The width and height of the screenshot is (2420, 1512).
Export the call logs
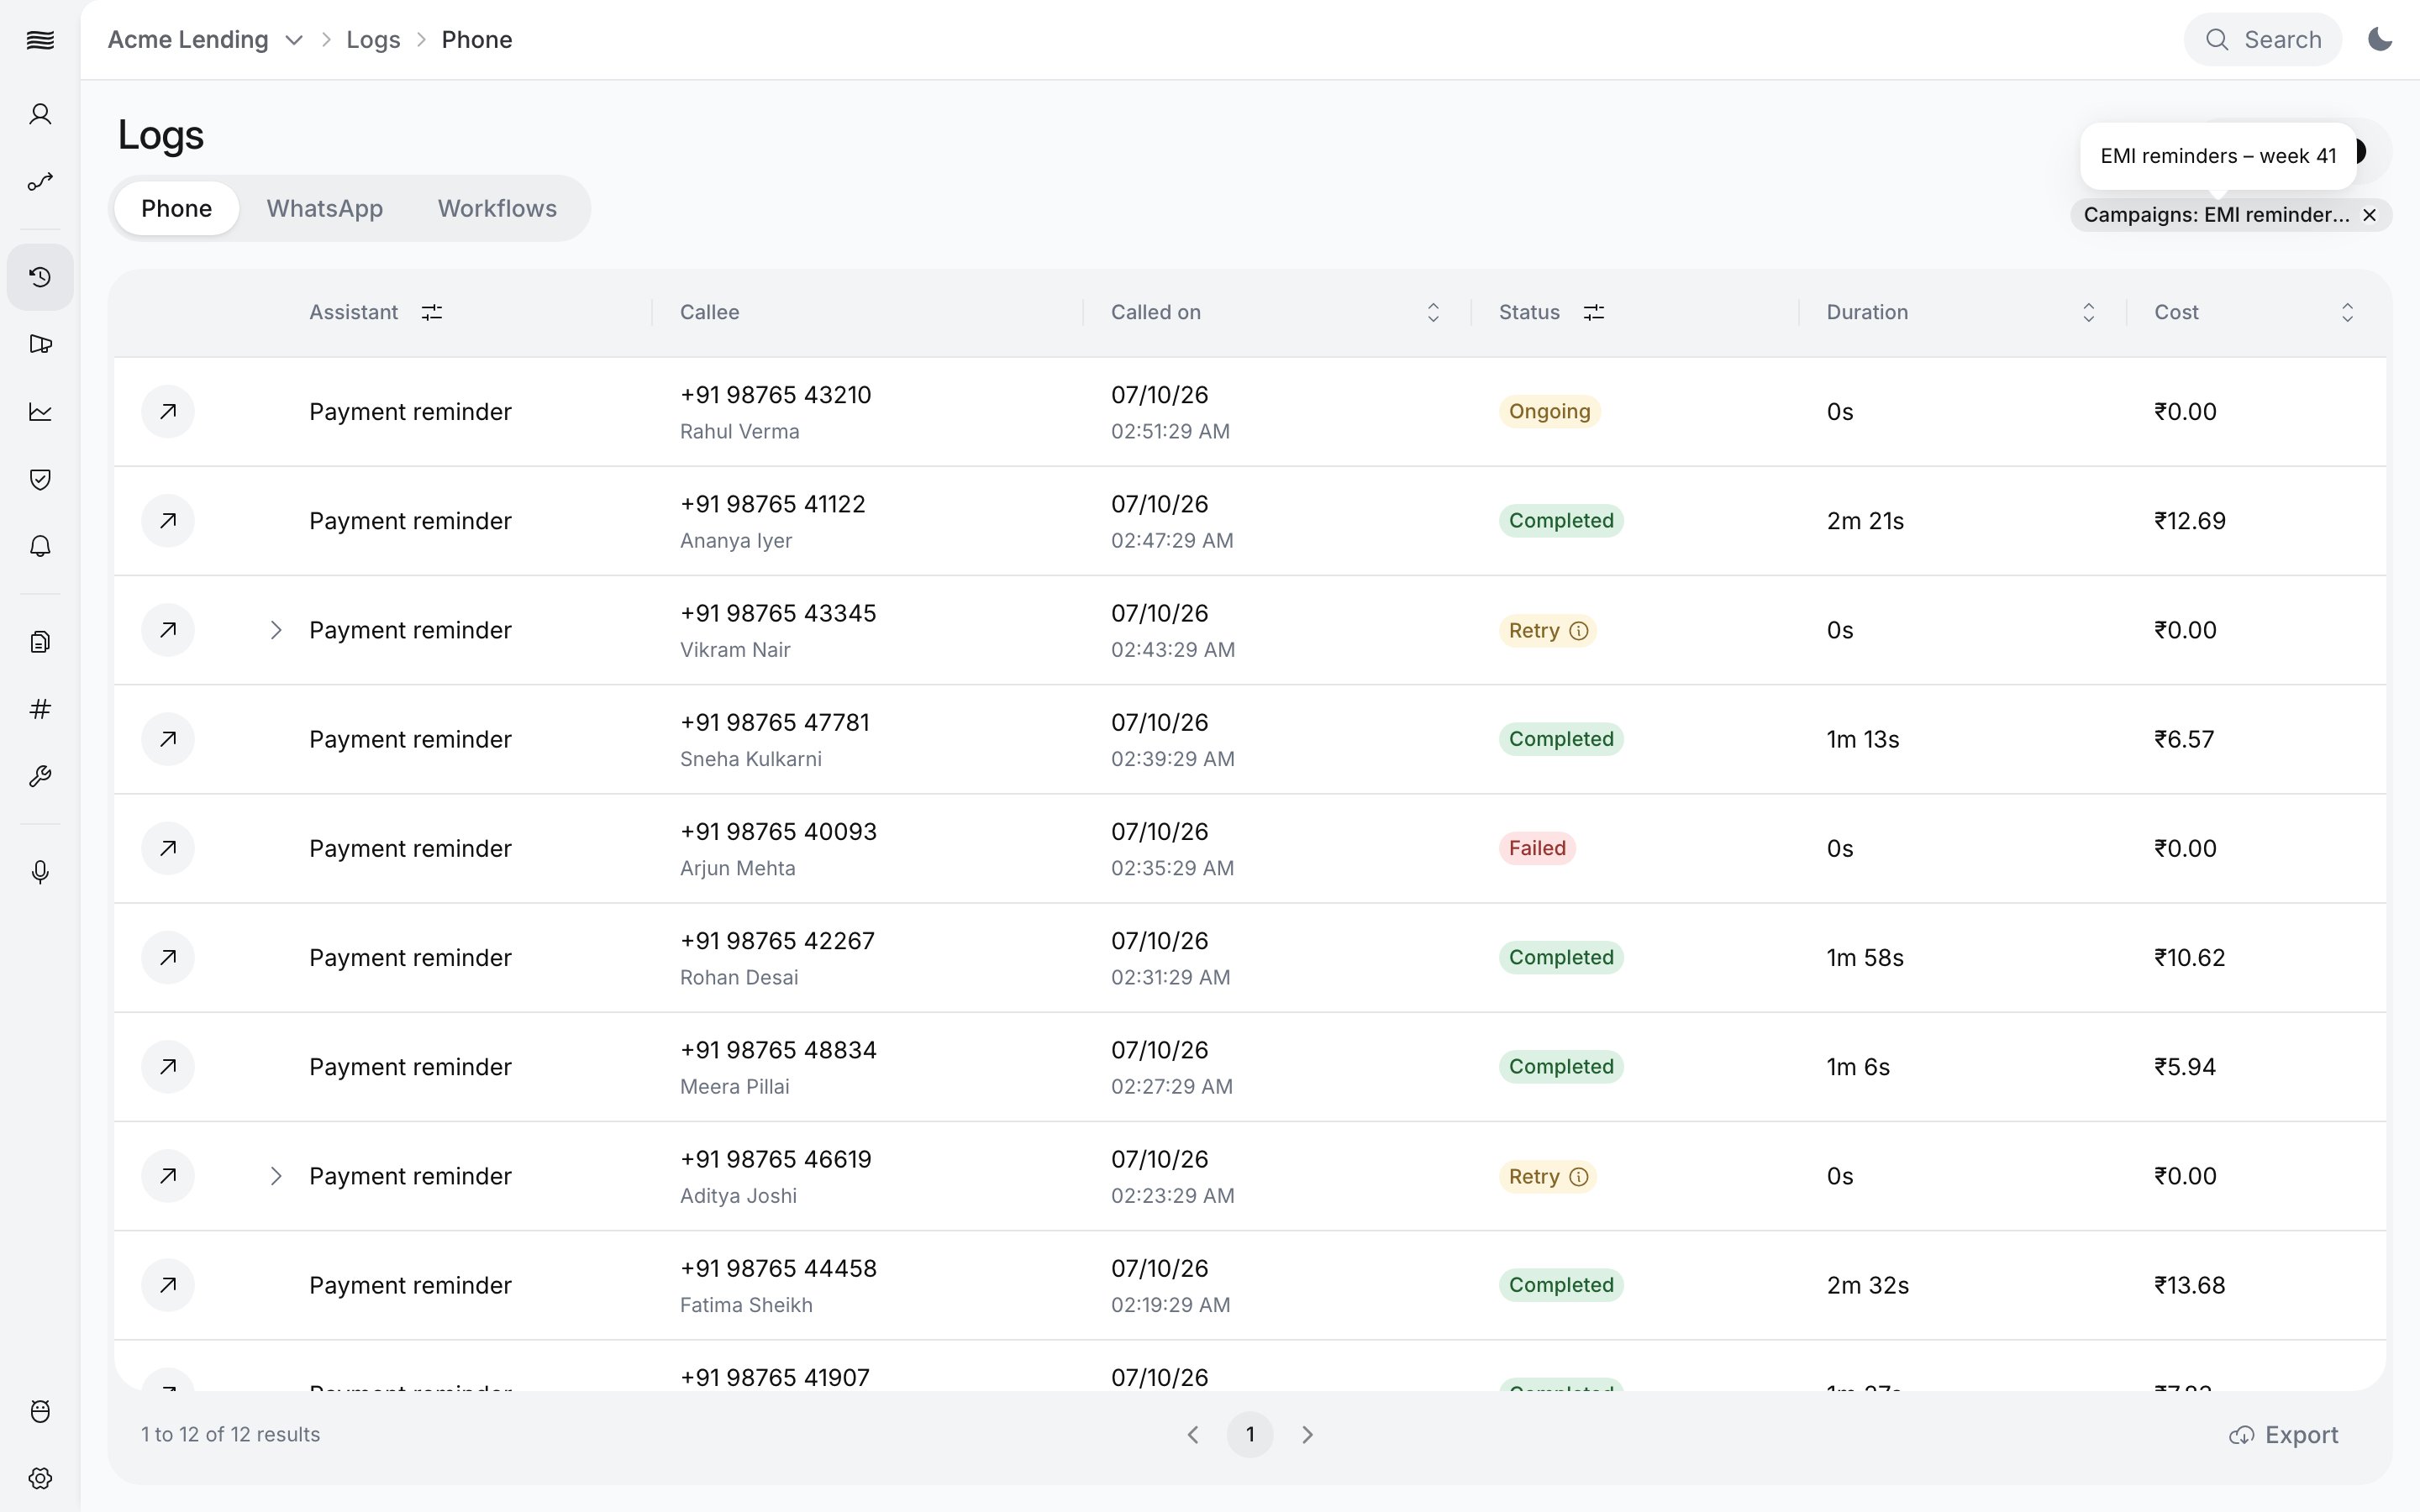[x=2283, y=1435]
